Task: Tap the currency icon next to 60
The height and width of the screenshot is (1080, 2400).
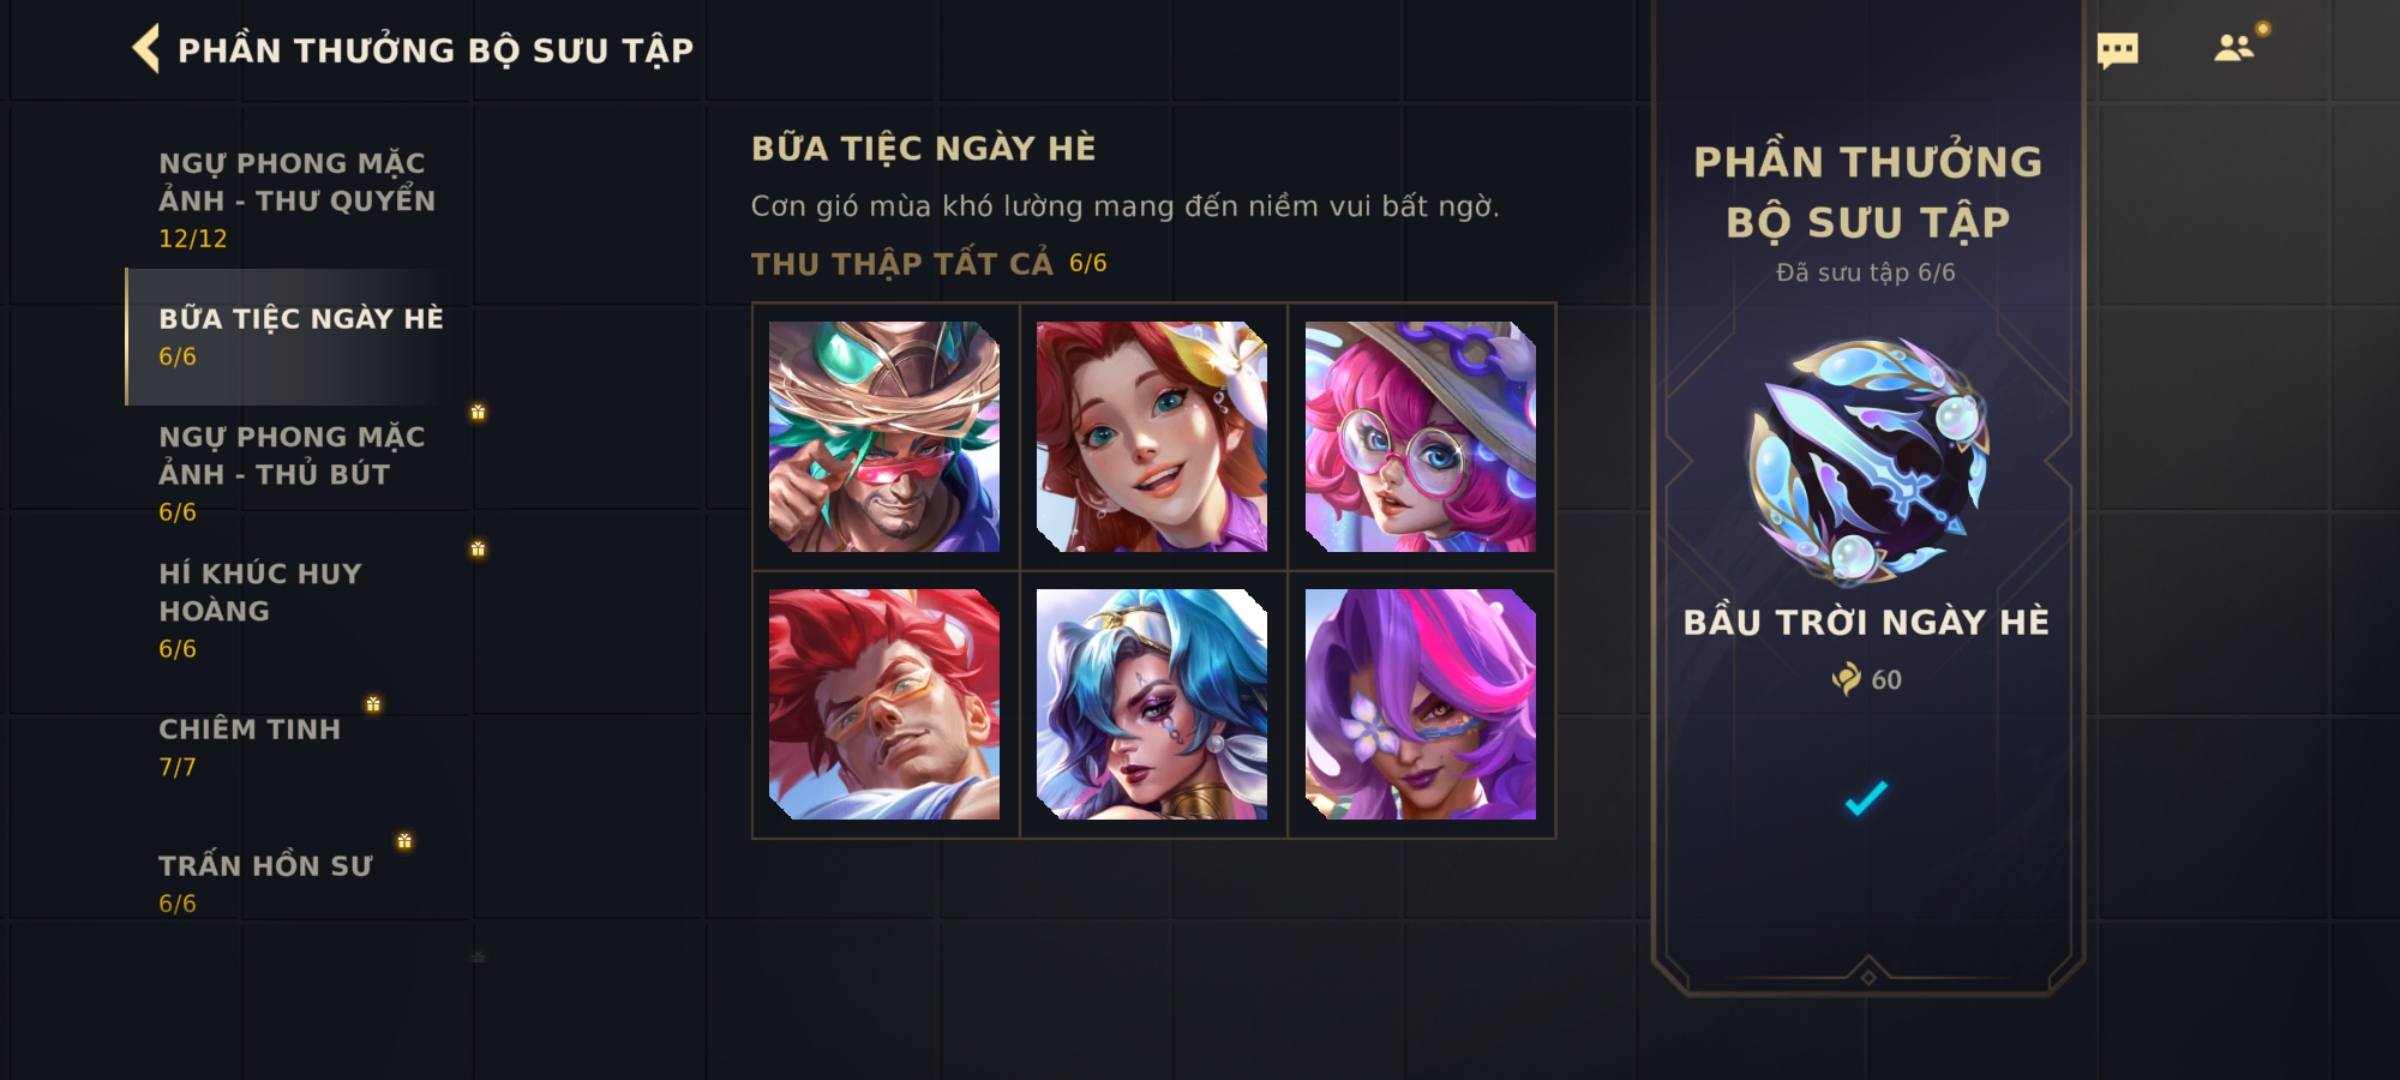Action: coord(1846,679)
